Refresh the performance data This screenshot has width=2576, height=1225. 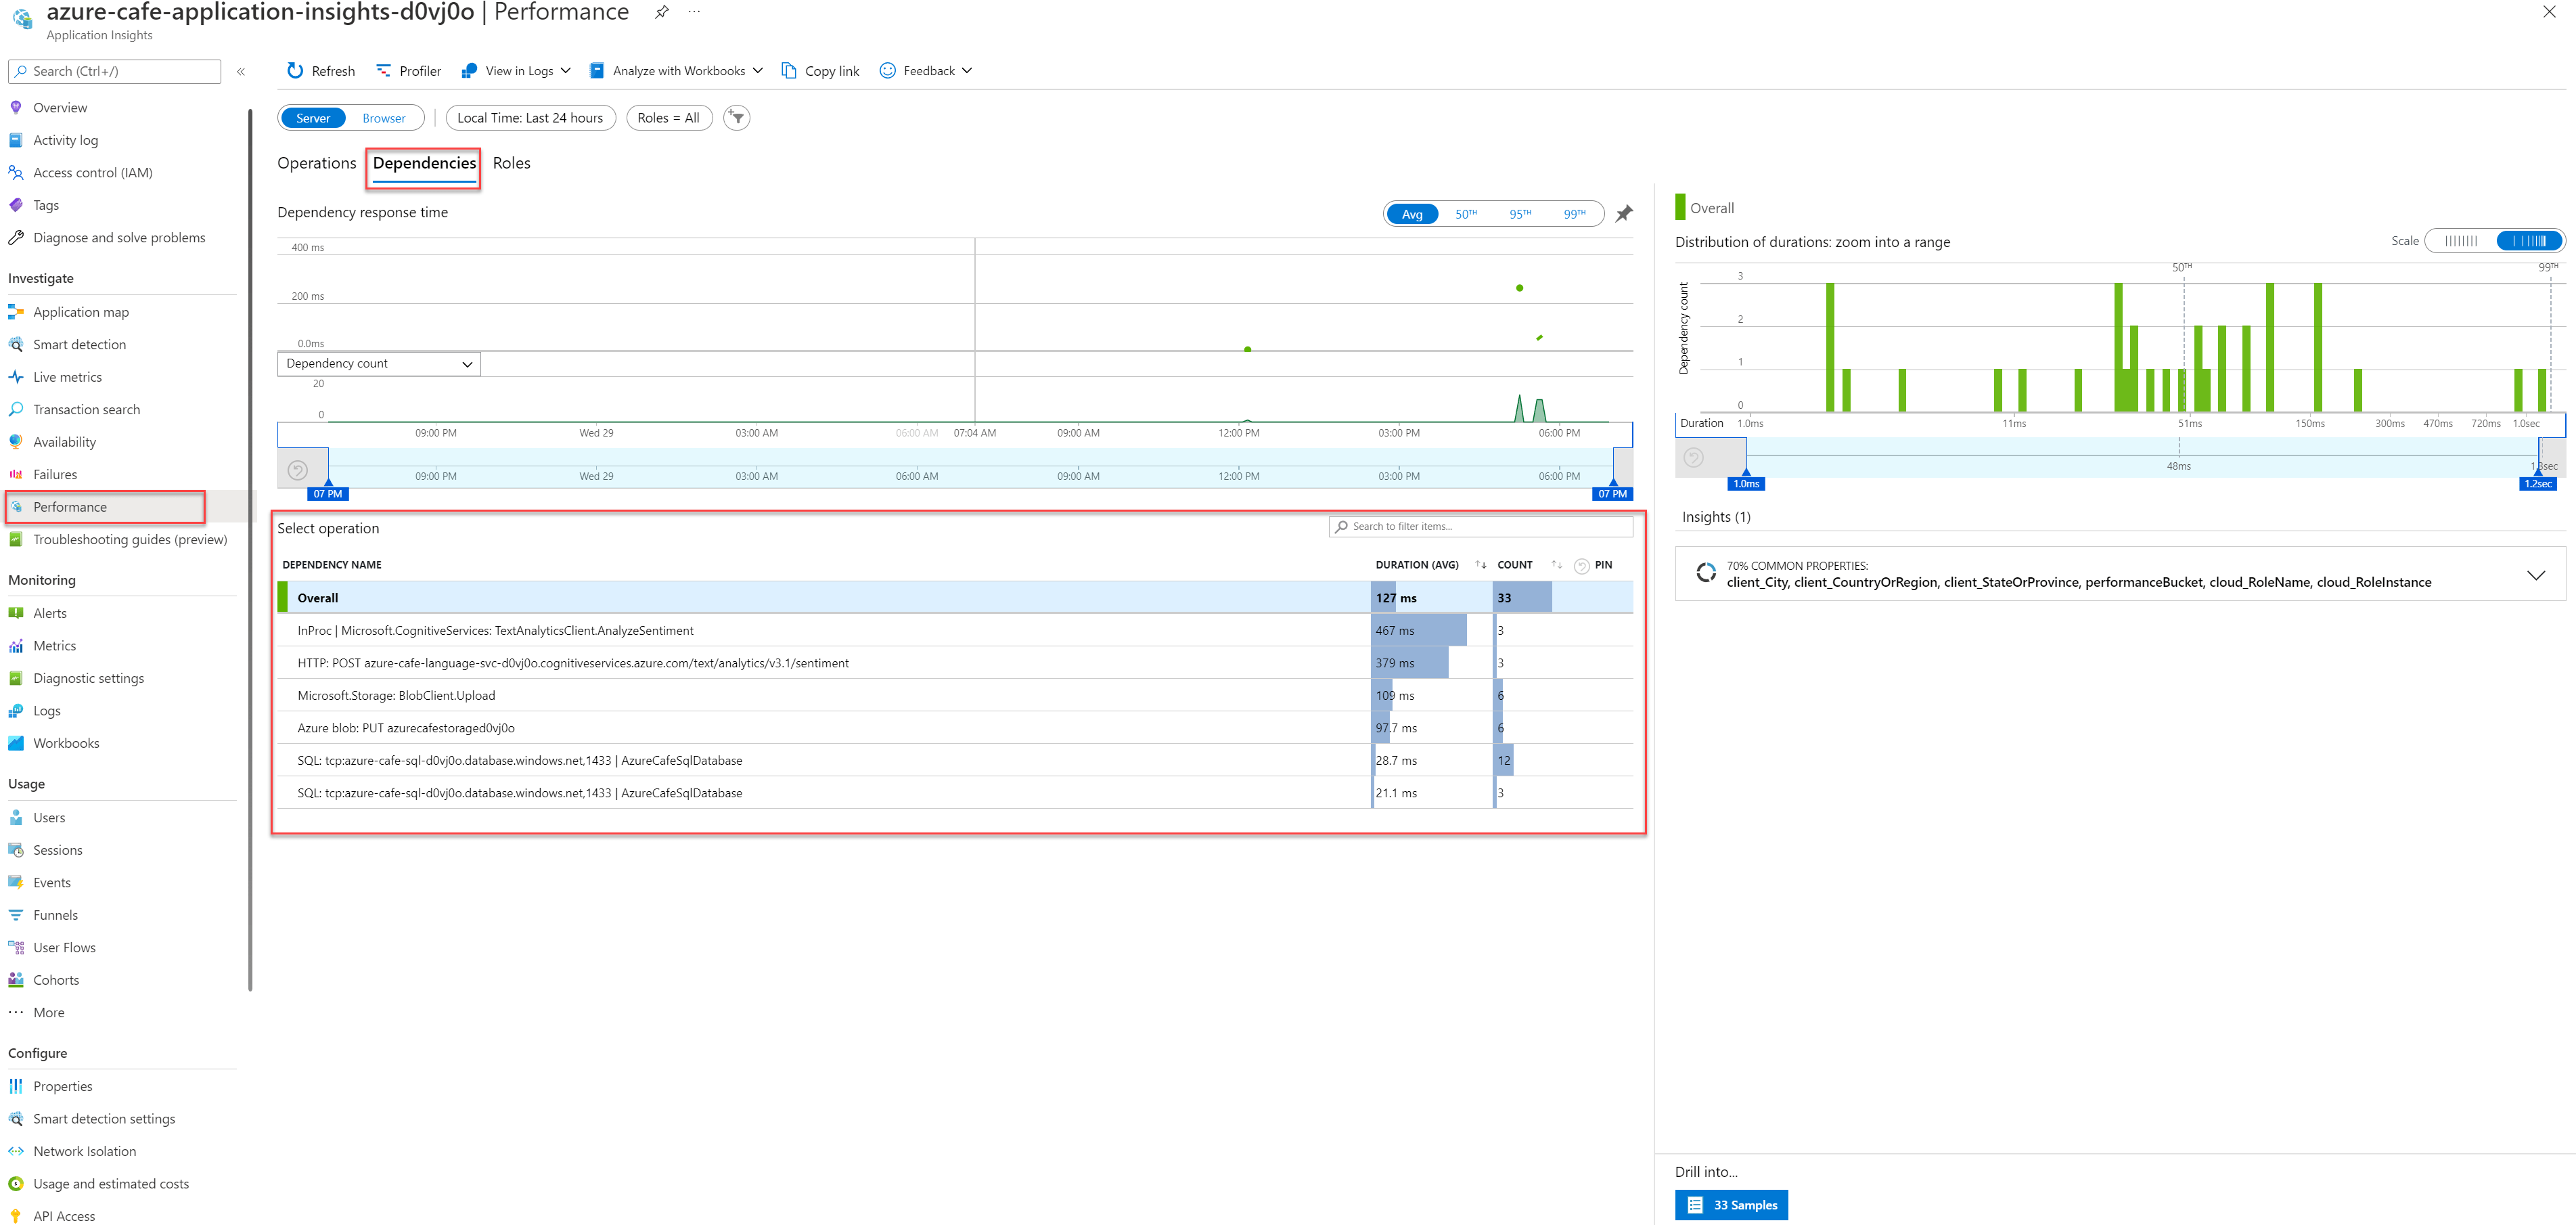320,70
